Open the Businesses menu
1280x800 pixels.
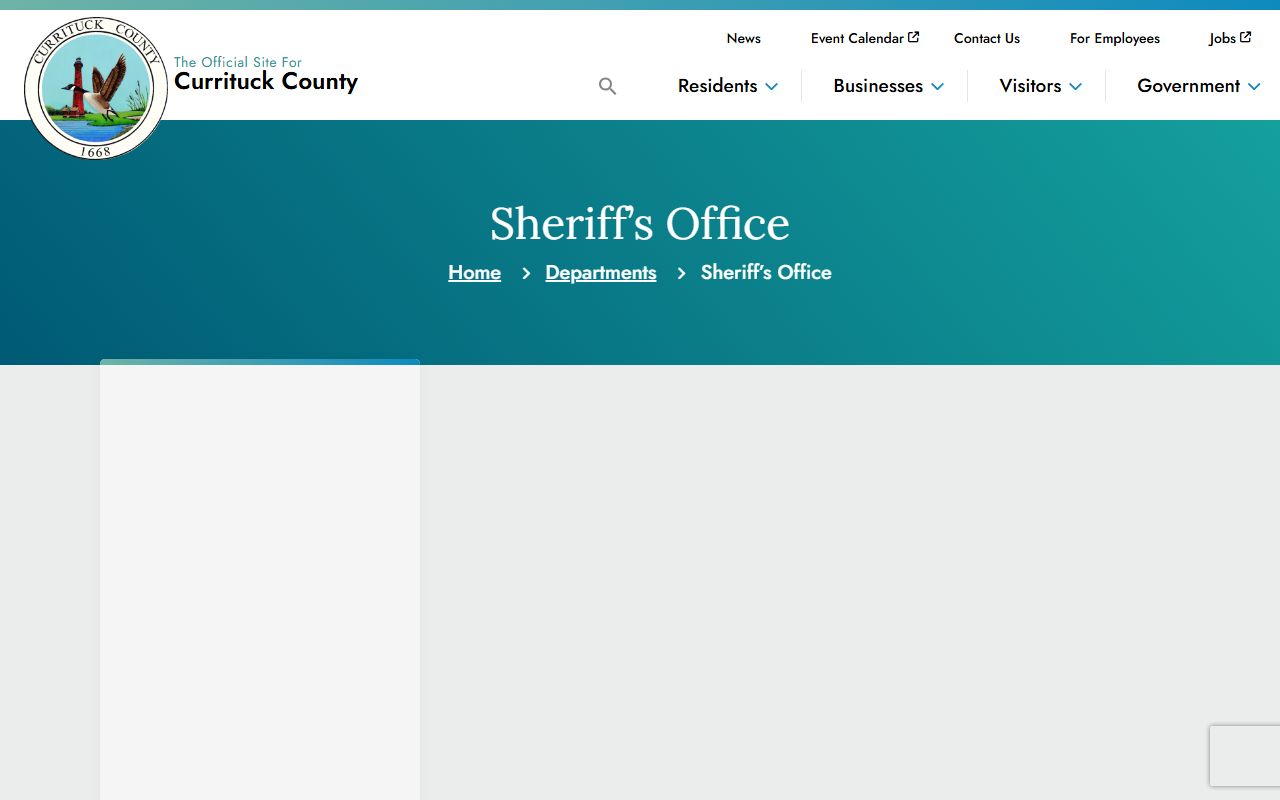point(878,86)
